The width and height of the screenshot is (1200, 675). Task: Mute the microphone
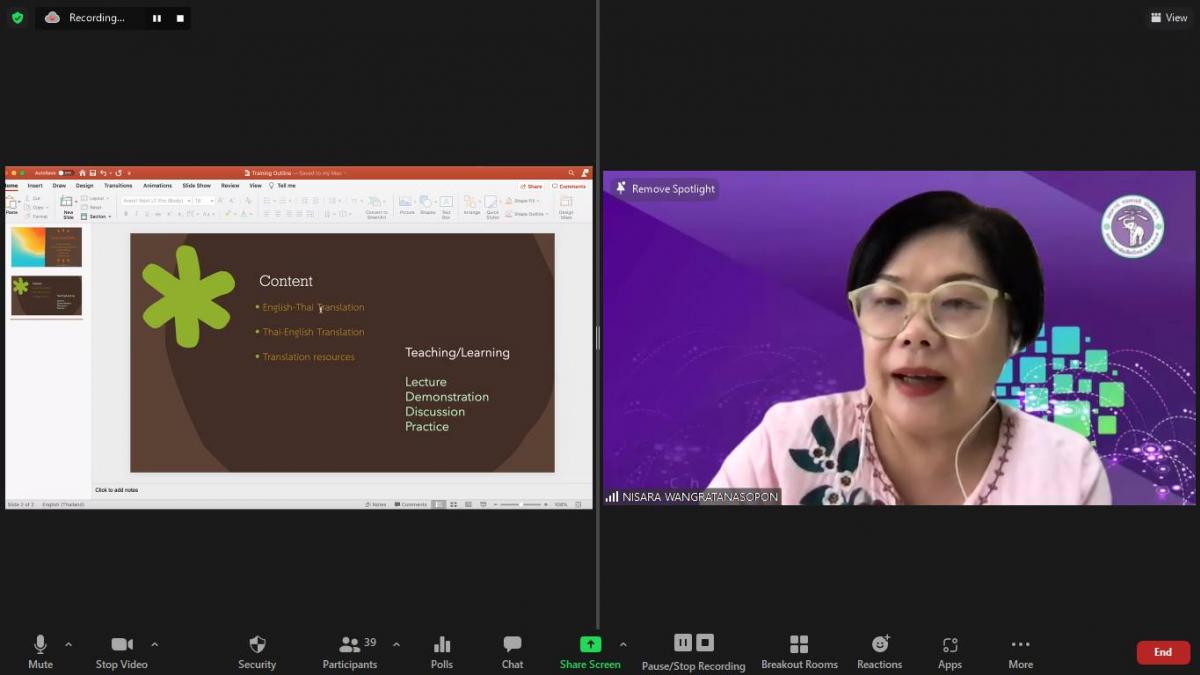coord(40,652)
